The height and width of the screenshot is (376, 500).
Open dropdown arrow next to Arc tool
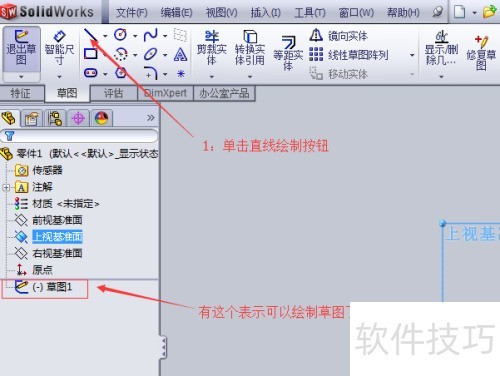point(135,55)
